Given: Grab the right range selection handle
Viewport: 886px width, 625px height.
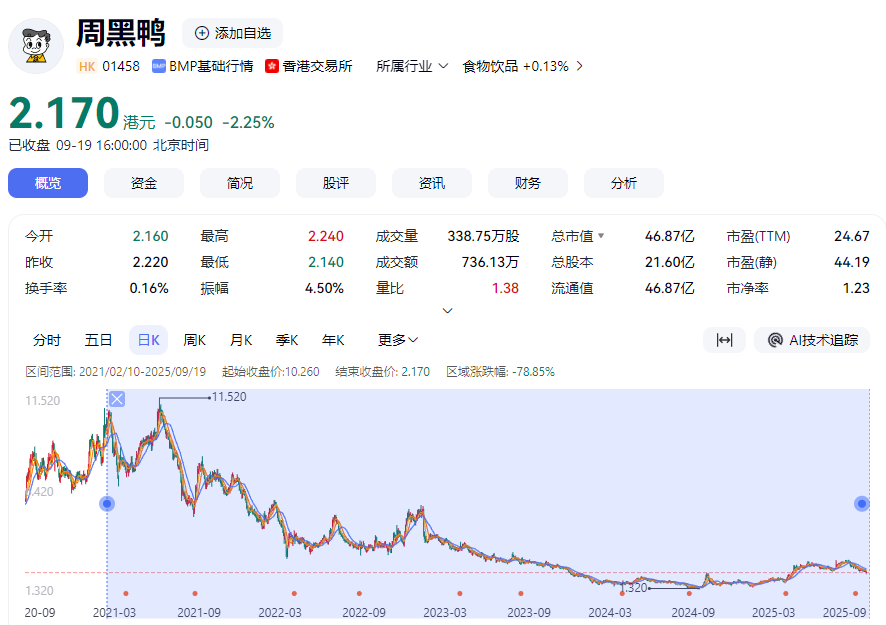Looking at the screenshot, I should [x=862, y=504].
